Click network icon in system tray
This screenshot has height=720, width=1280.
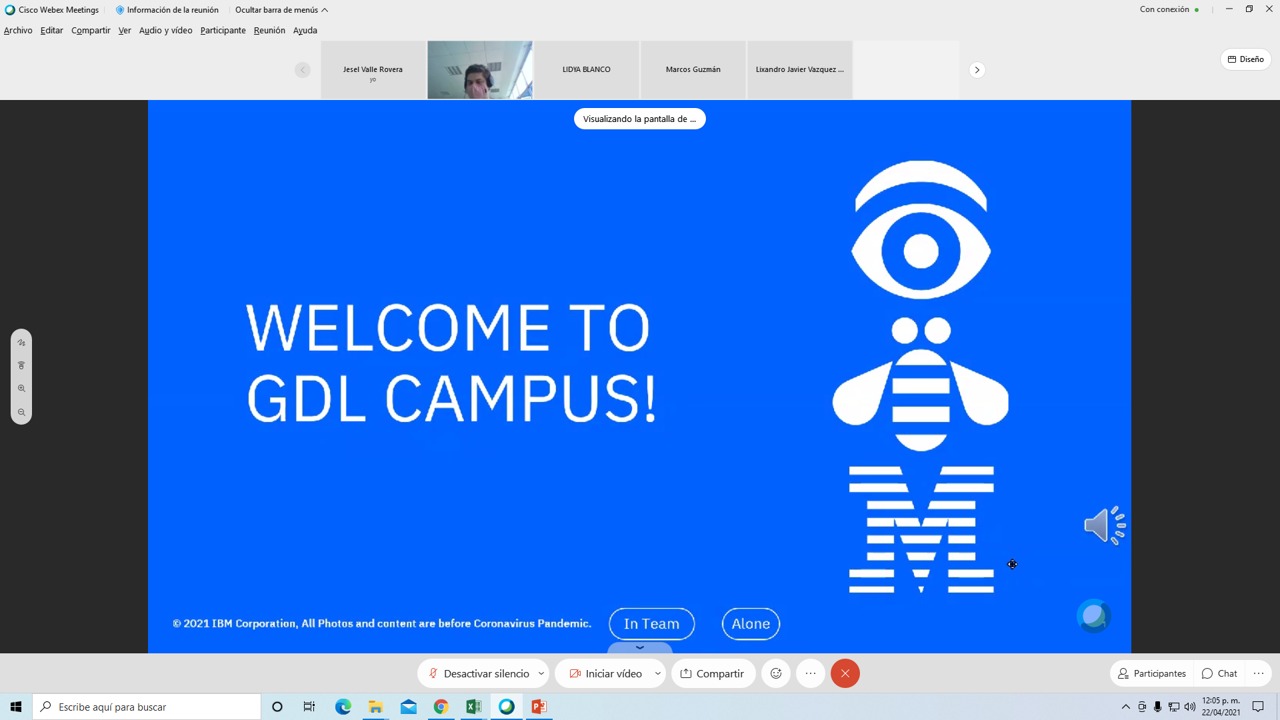[1174, 707]
